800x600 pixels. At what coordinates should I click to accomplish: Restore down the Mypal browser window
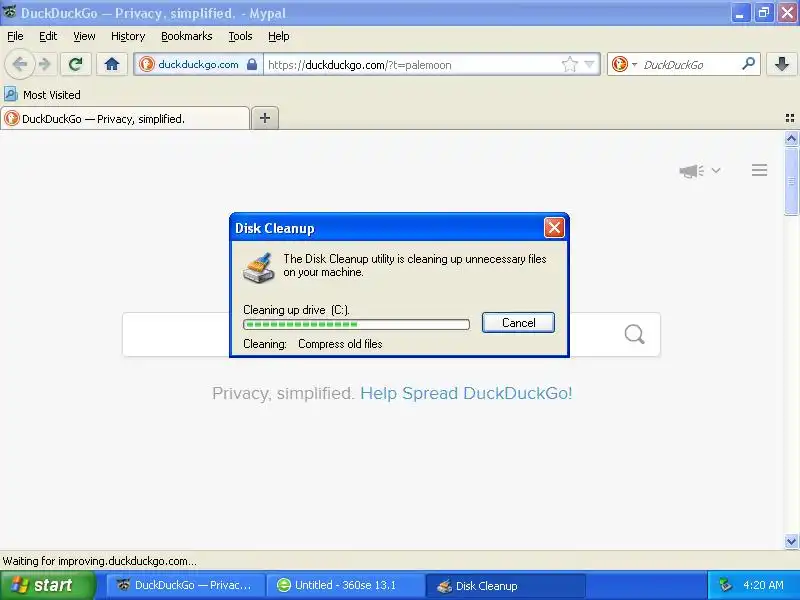(764, 13)
